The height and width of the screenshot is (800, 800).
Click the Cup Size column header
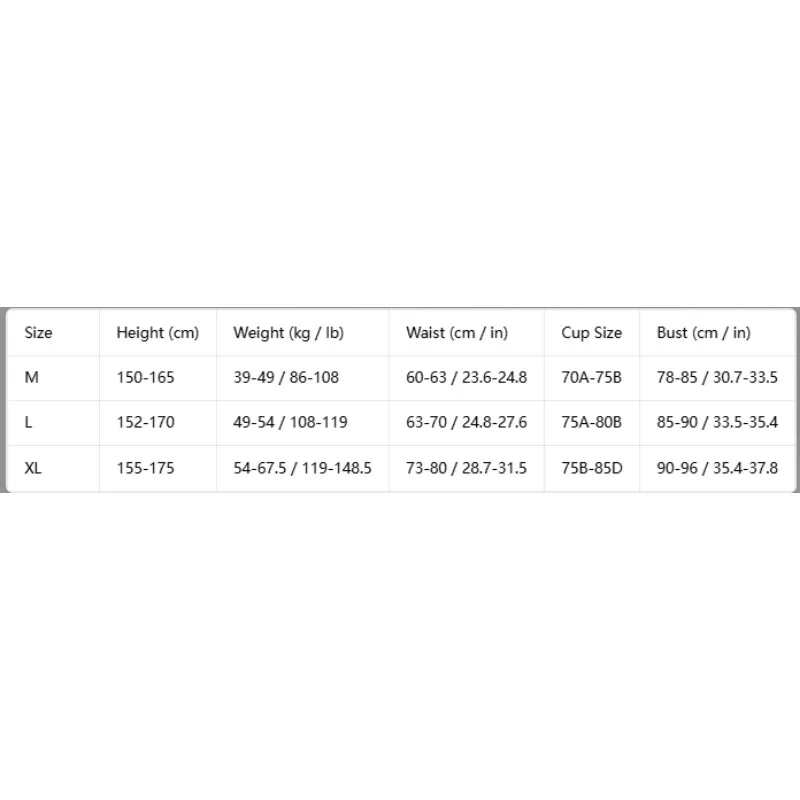[592, 333]
